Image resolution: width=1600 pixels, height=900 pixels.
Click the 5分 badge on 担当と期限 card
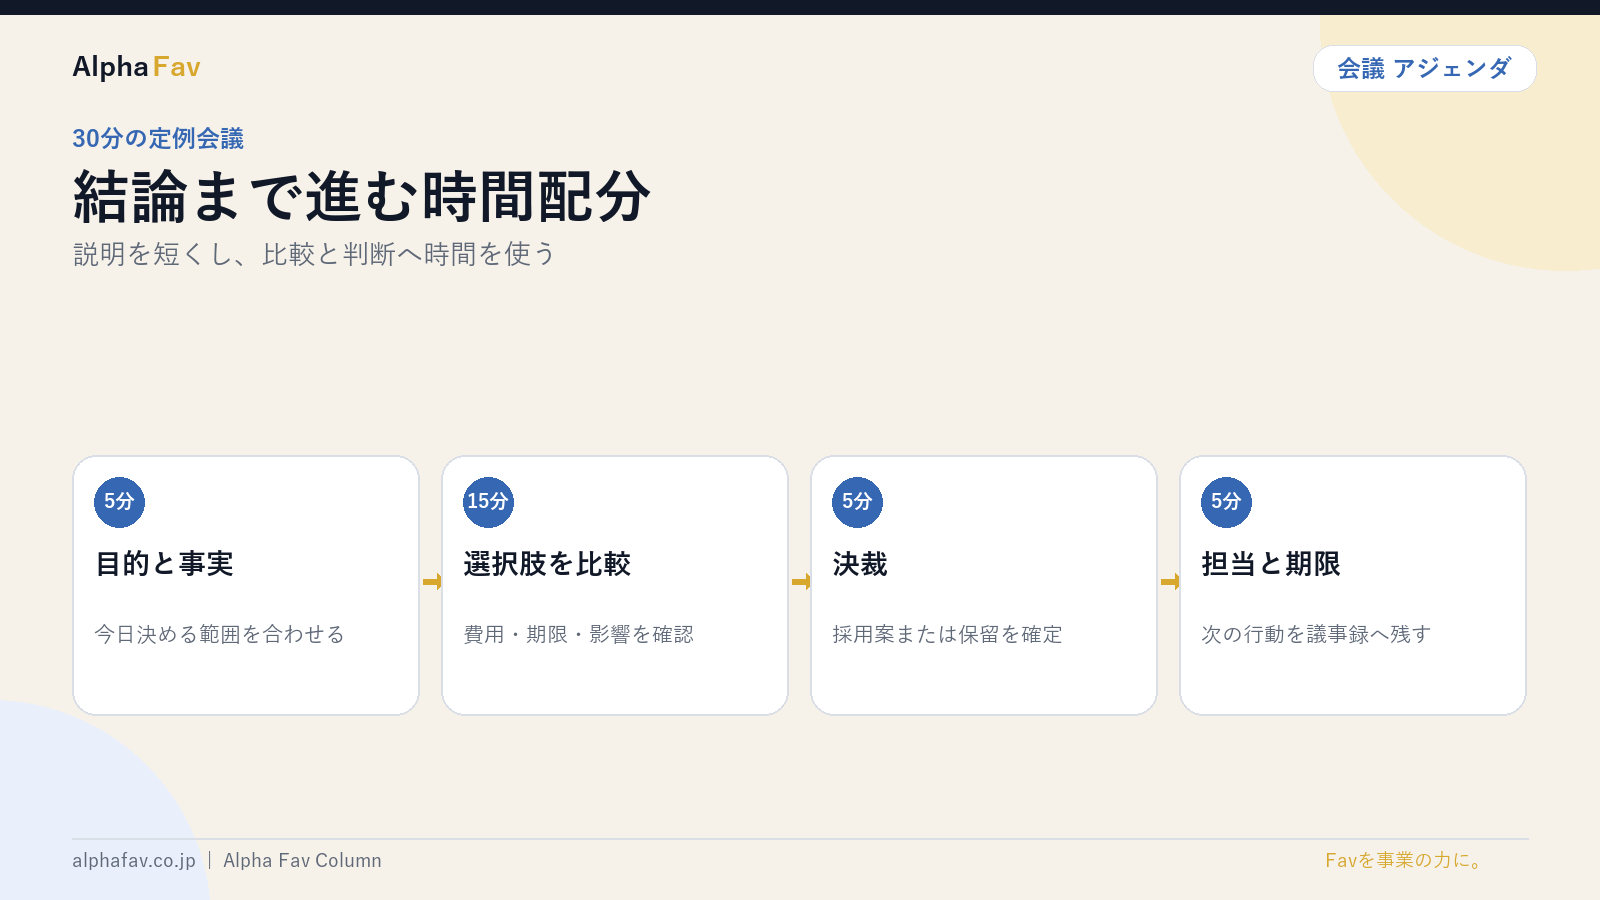1226,502
